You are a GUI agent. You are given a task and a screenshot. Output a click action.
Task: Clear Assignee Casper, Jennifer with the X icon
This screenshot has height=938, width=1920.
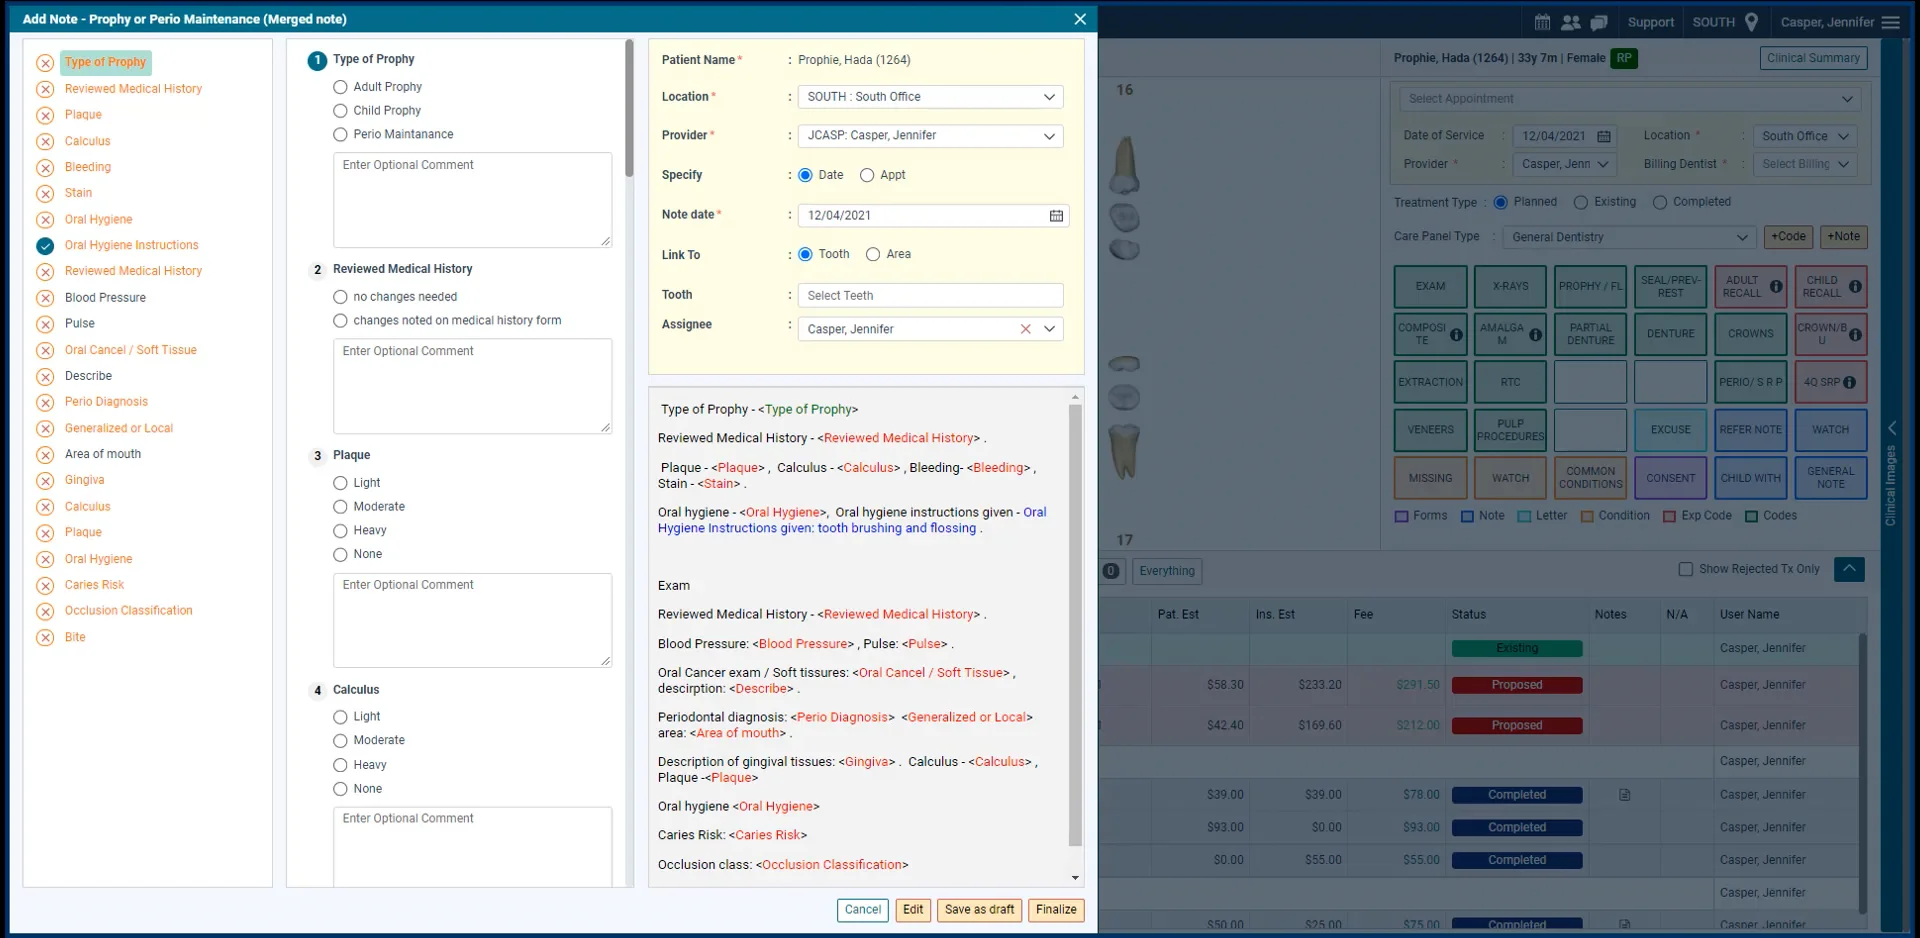coord(1025,329)
